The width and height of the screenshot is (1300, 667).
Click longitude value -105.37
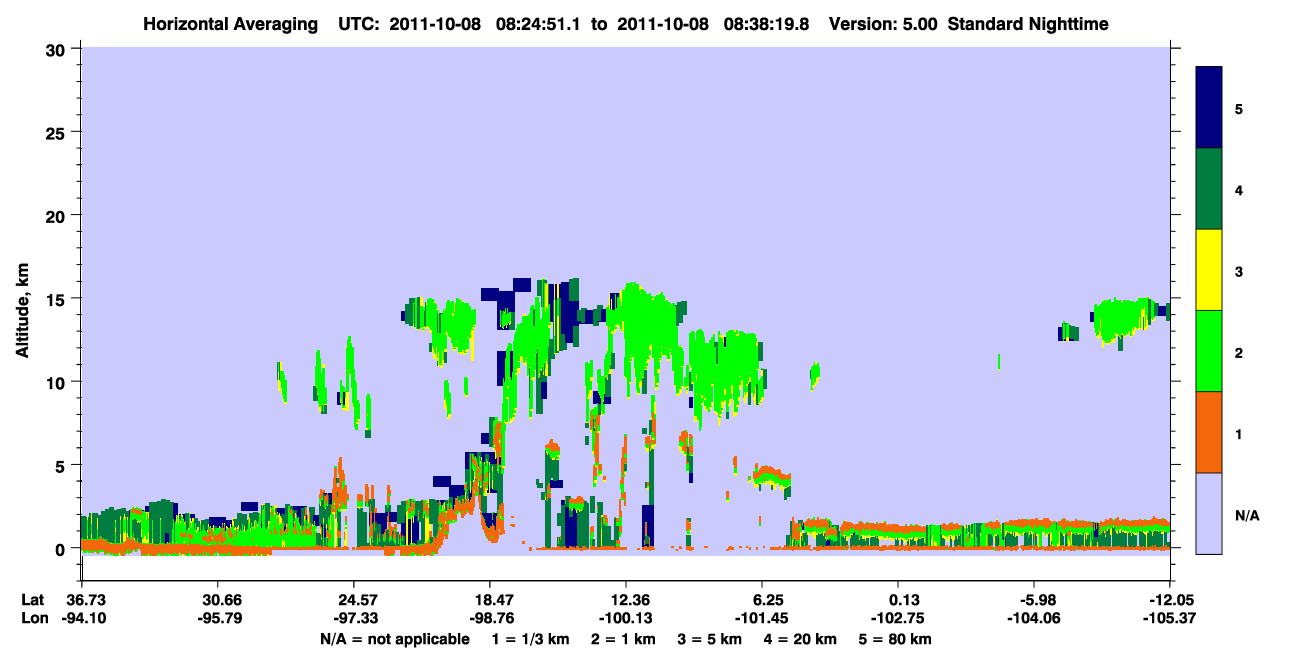pos(1169,618)
